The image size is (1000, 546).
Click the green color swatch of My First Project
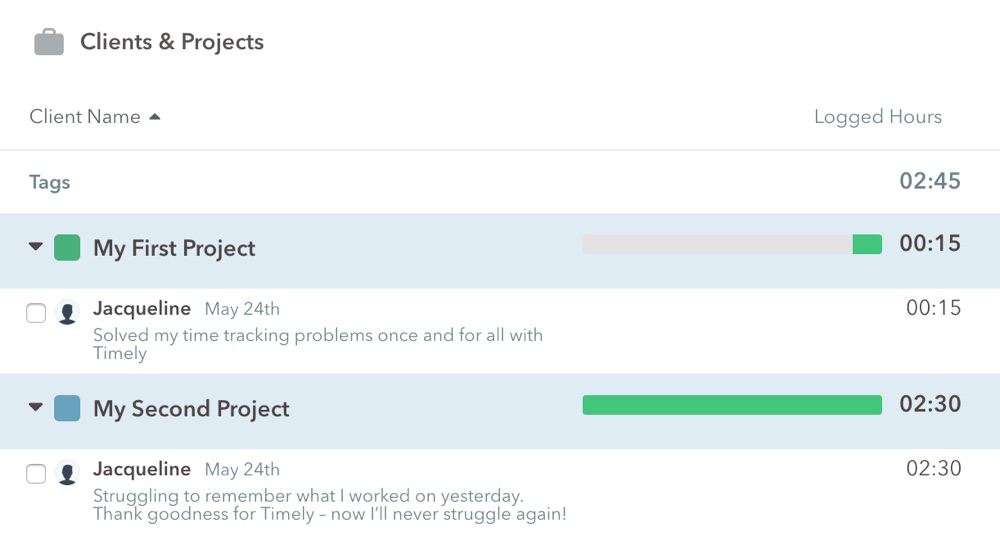pos(67,247)
